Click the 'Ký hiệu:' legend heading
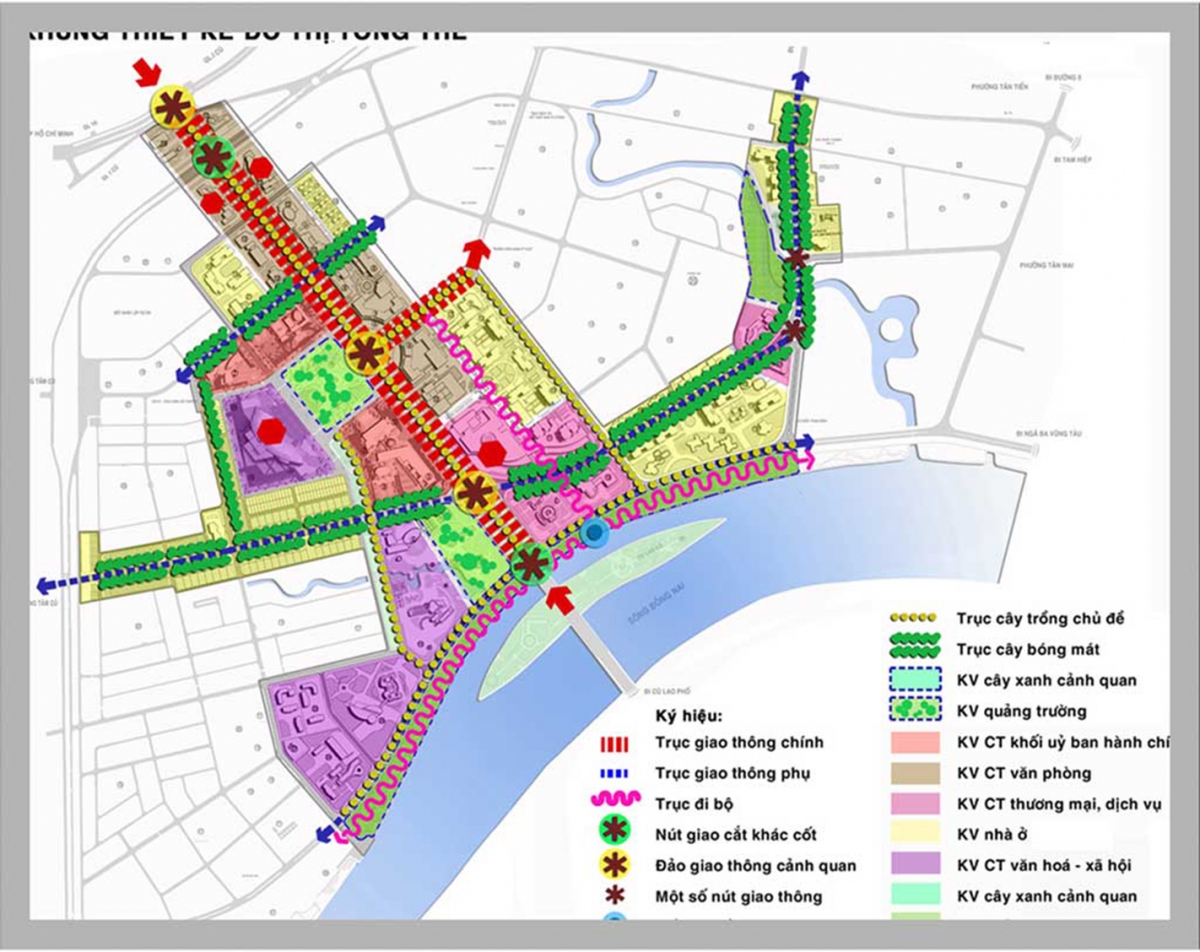1200x952 pixels. 688,716
